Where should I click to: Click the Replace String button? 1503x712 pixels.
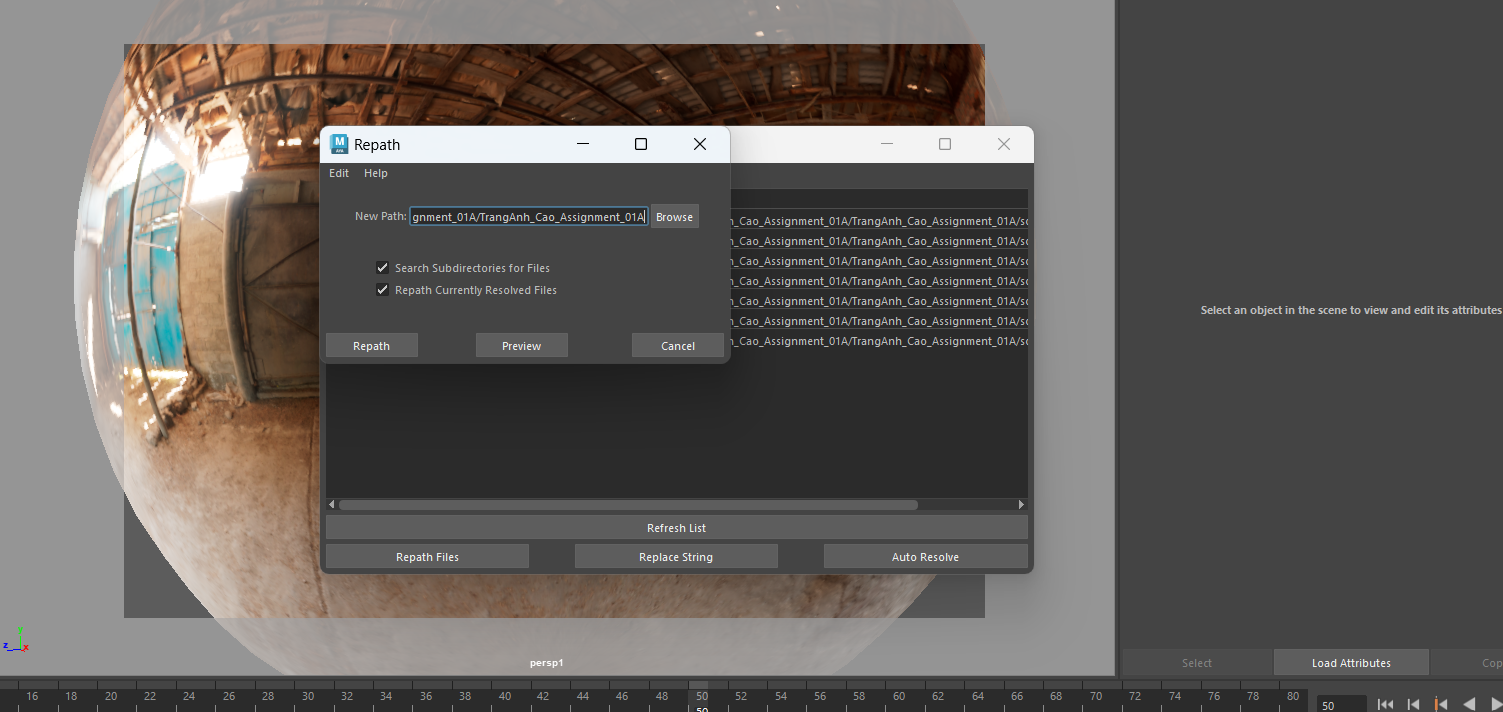pyautogui.click(x=676, y=557)
